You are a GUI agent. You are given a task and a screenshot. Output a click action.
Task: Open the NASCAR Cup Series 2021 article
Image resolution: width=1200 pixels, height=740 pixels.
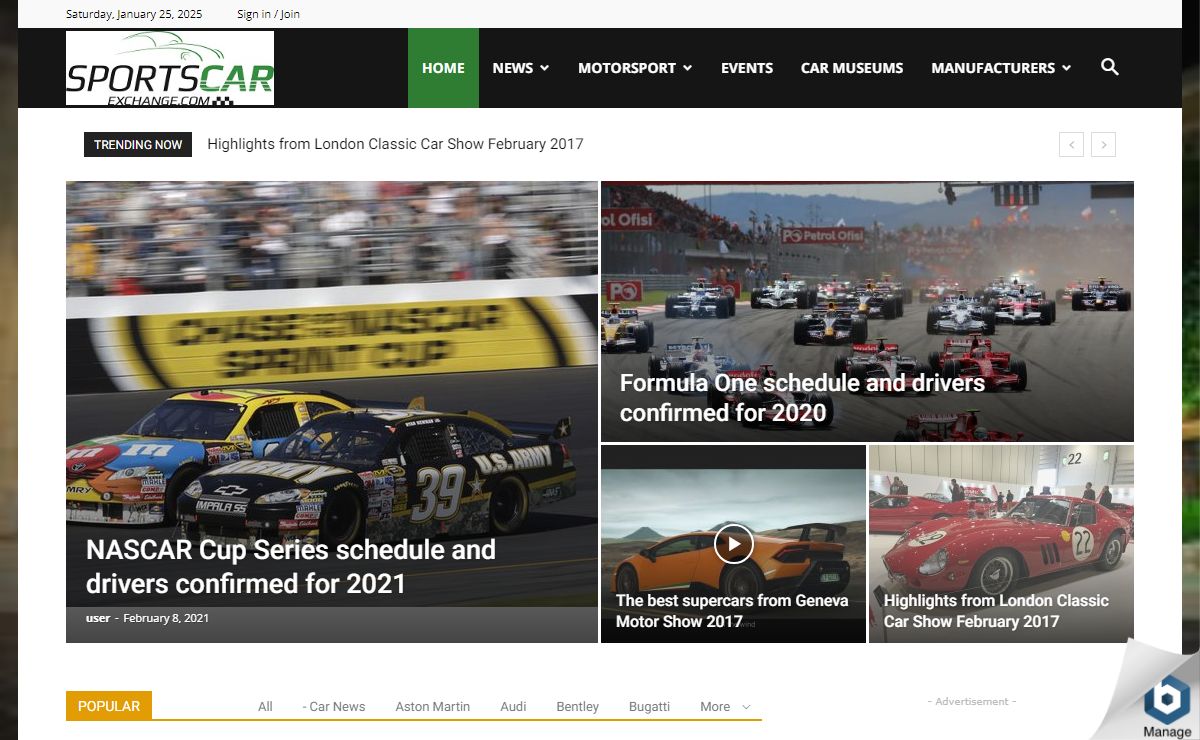pyautogui.click(x=291, y=566)
